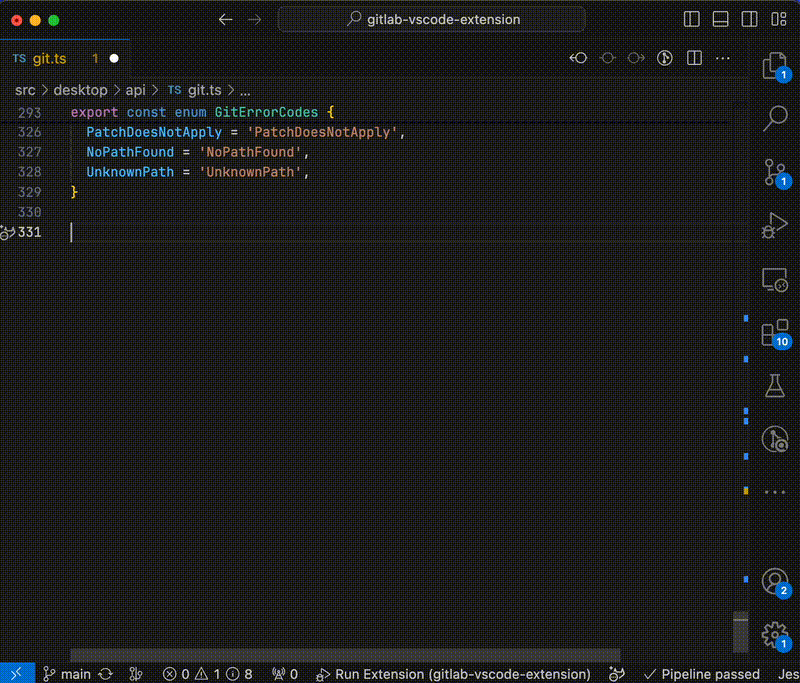Open the GitLens inspect view icon
Viewport: 800px width, 683px height.
coord(775,439)
